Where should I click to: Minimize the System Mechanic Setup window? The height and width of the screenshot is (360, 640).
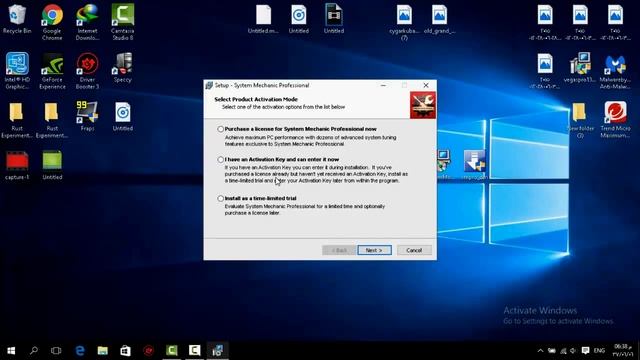tap(383, 85)
